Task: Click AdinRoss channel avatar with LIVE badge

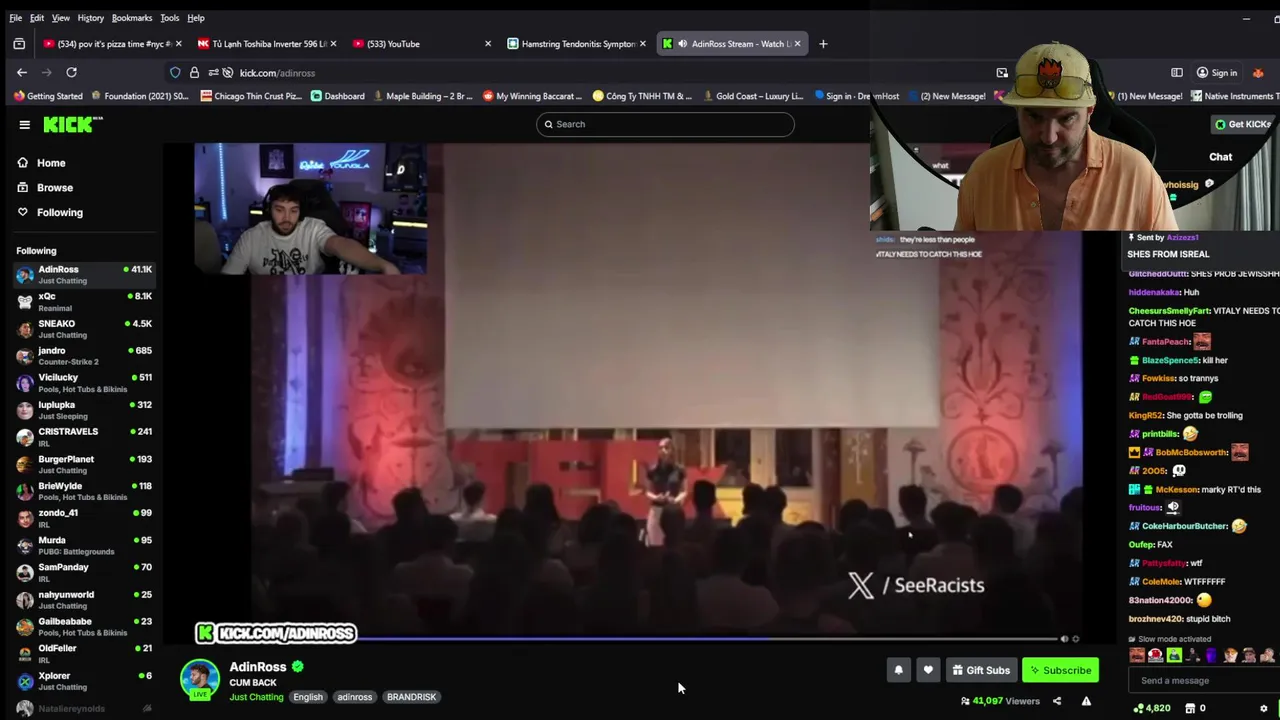Action: pos(199,679)
